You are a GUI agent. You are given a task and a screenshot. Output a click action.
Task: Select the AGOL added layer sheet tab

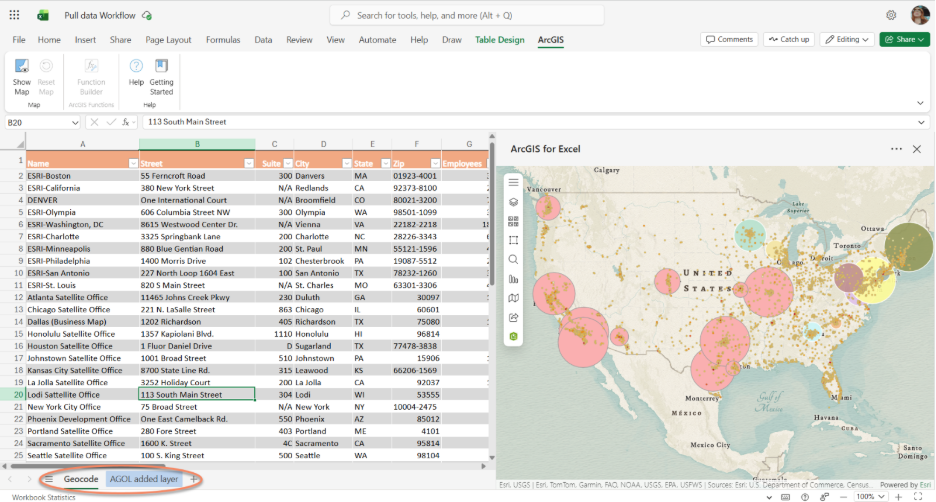tap(144, 479)
